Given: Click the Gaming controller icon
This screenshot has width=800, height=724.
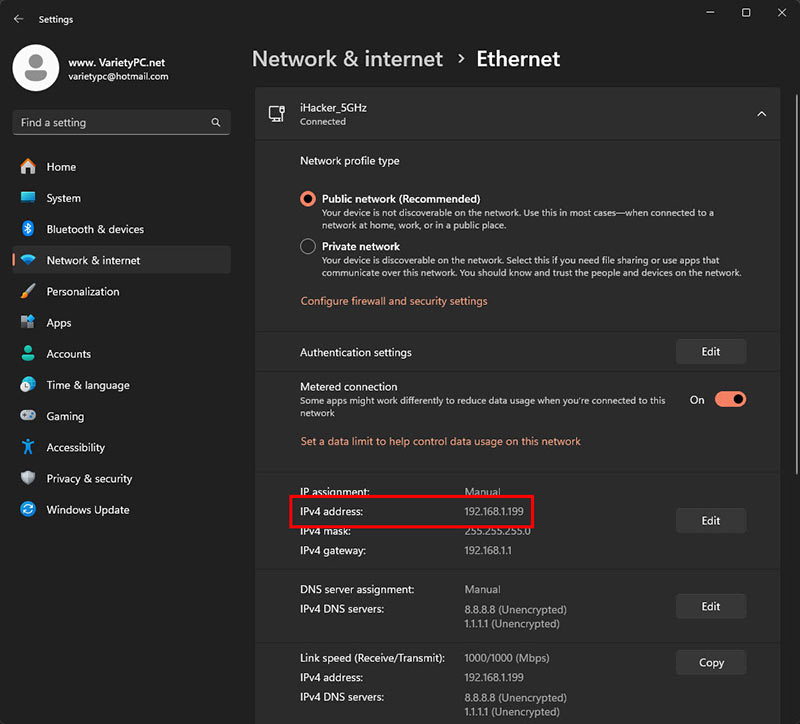Looking at the screenshot, I should (x=28, y=415).
